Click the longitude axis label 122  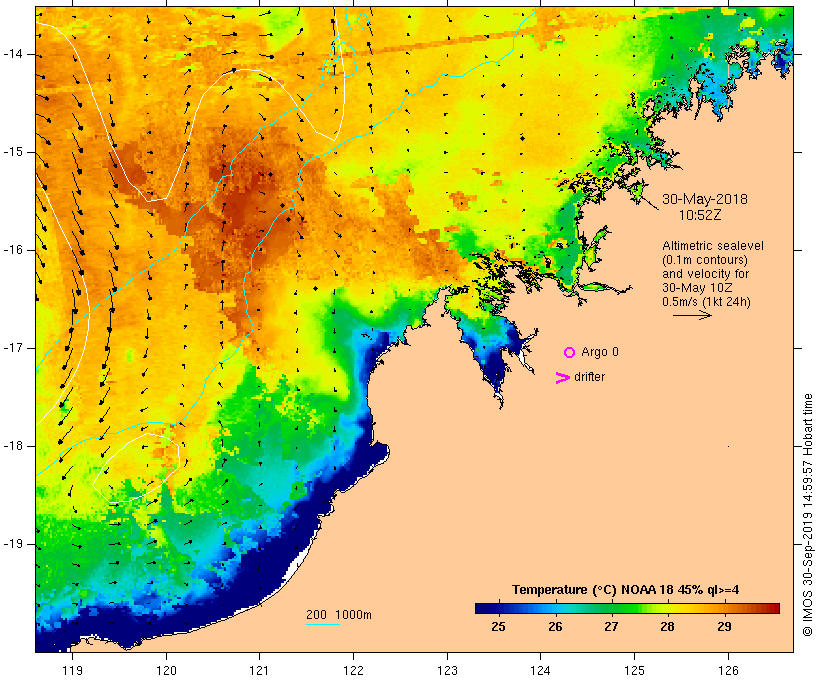coord(353,671)
